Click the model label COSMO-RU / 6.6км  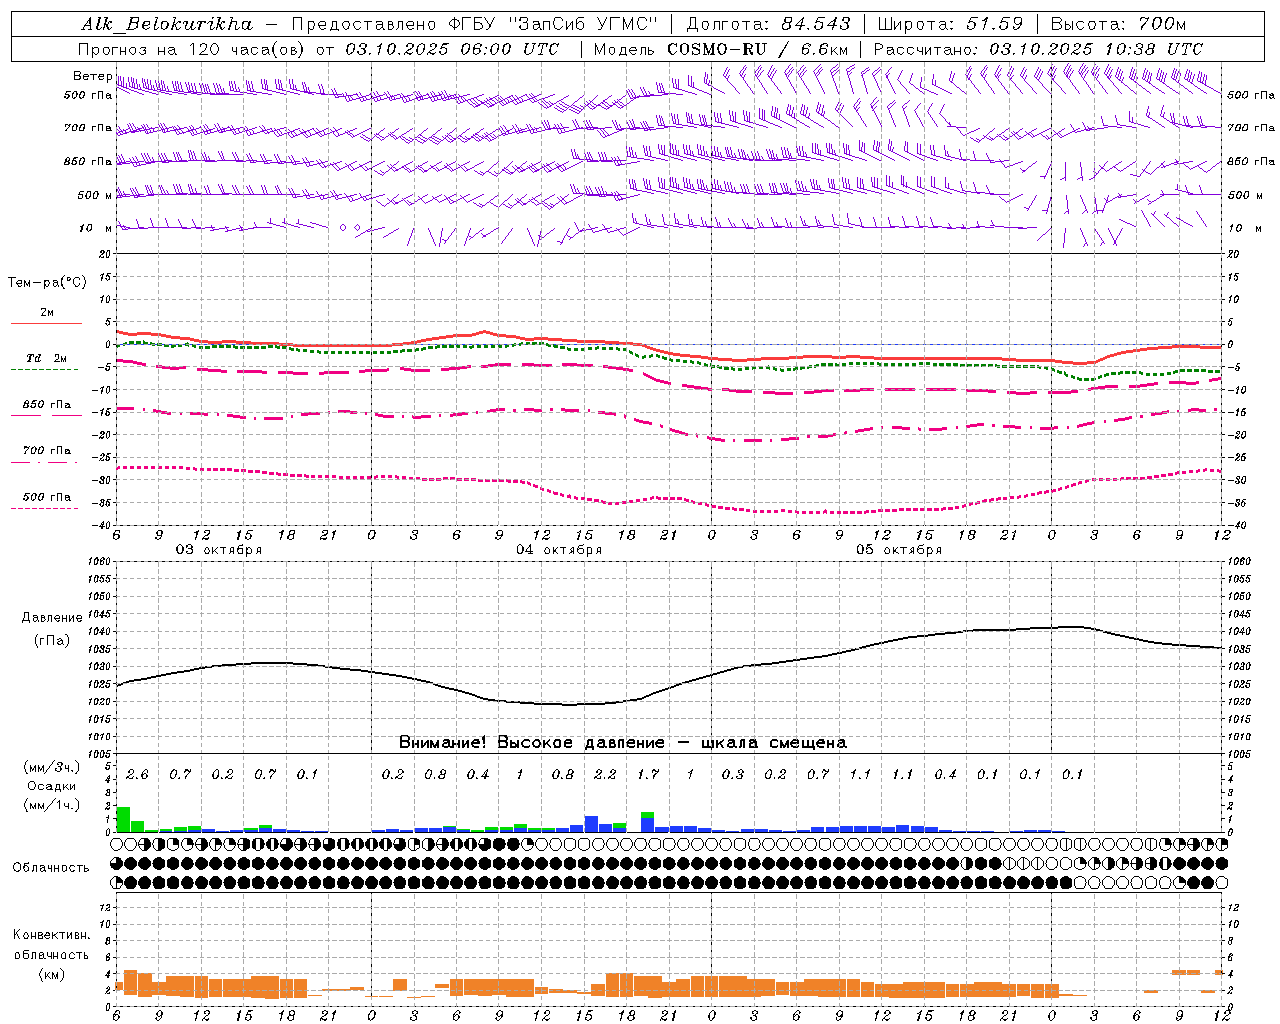[758, 49]
